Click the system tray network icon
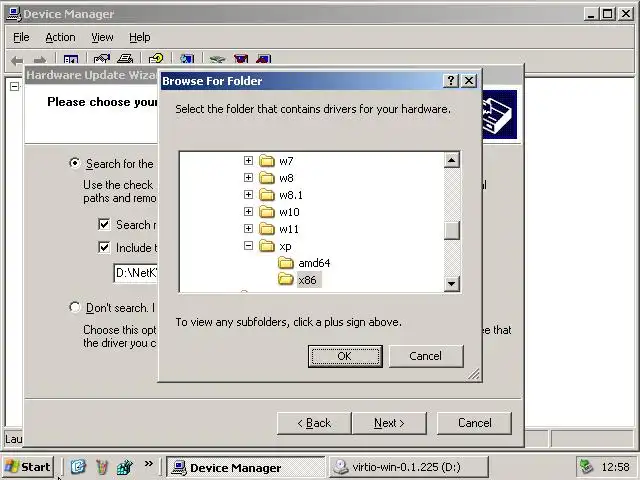 (x=587, y=467)
